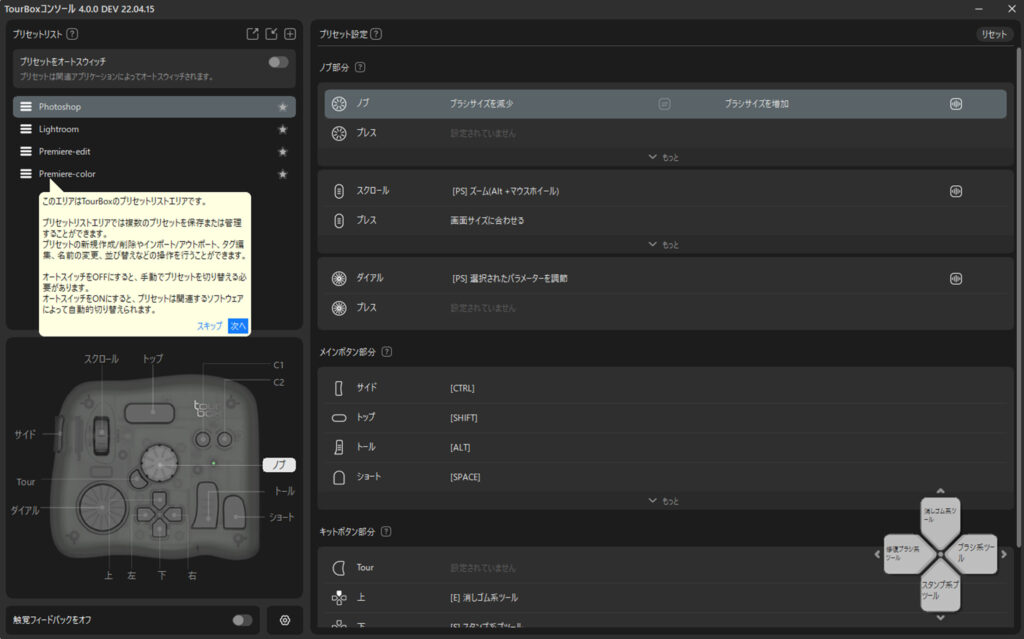Select 修復ブラシ系ツール on D-pad overlay

pos(906,553)
